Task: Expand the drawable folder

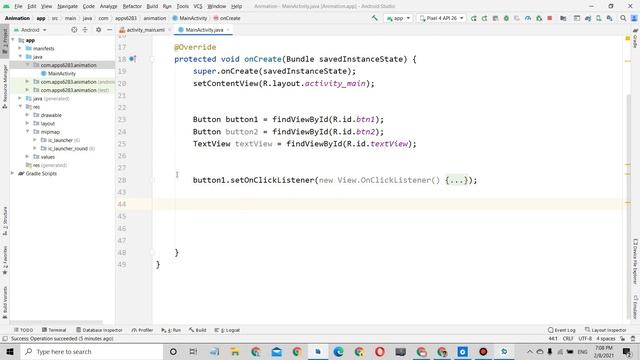Action: tap(27, 115)
